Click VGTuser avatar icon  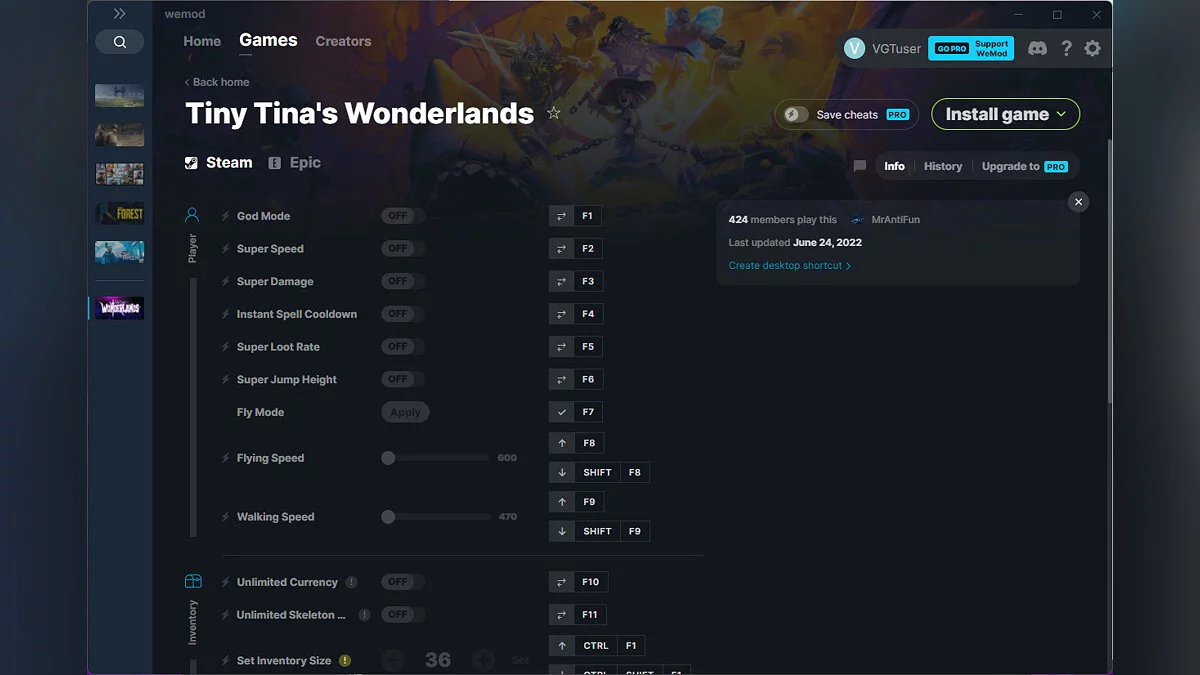pyautogui.click(x=854, y=48)
